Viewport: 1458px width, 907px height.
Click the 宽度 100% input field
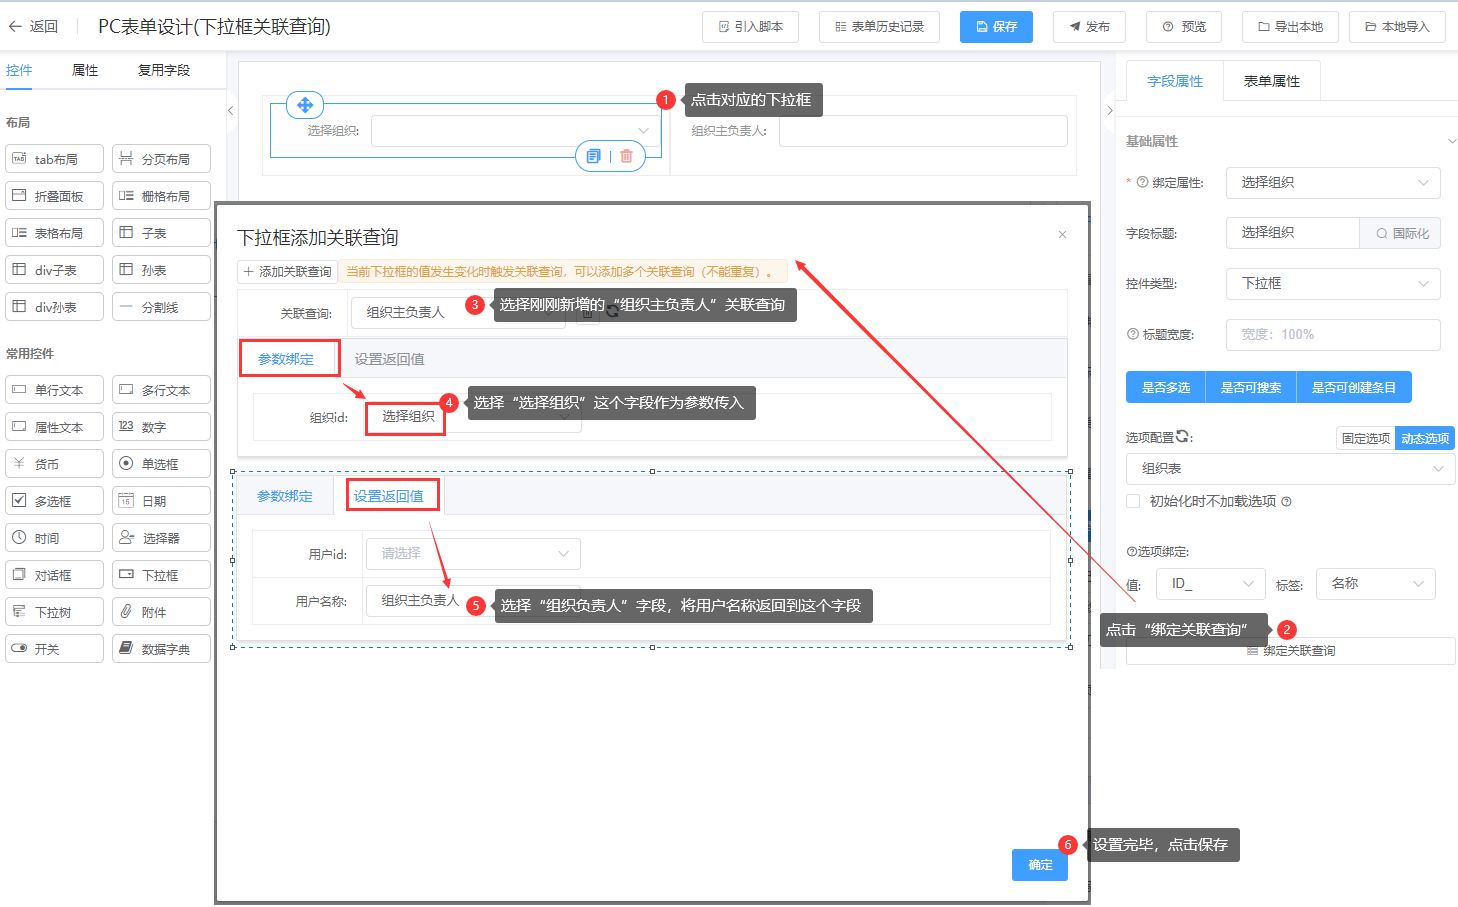click(x=1333, y=334)
